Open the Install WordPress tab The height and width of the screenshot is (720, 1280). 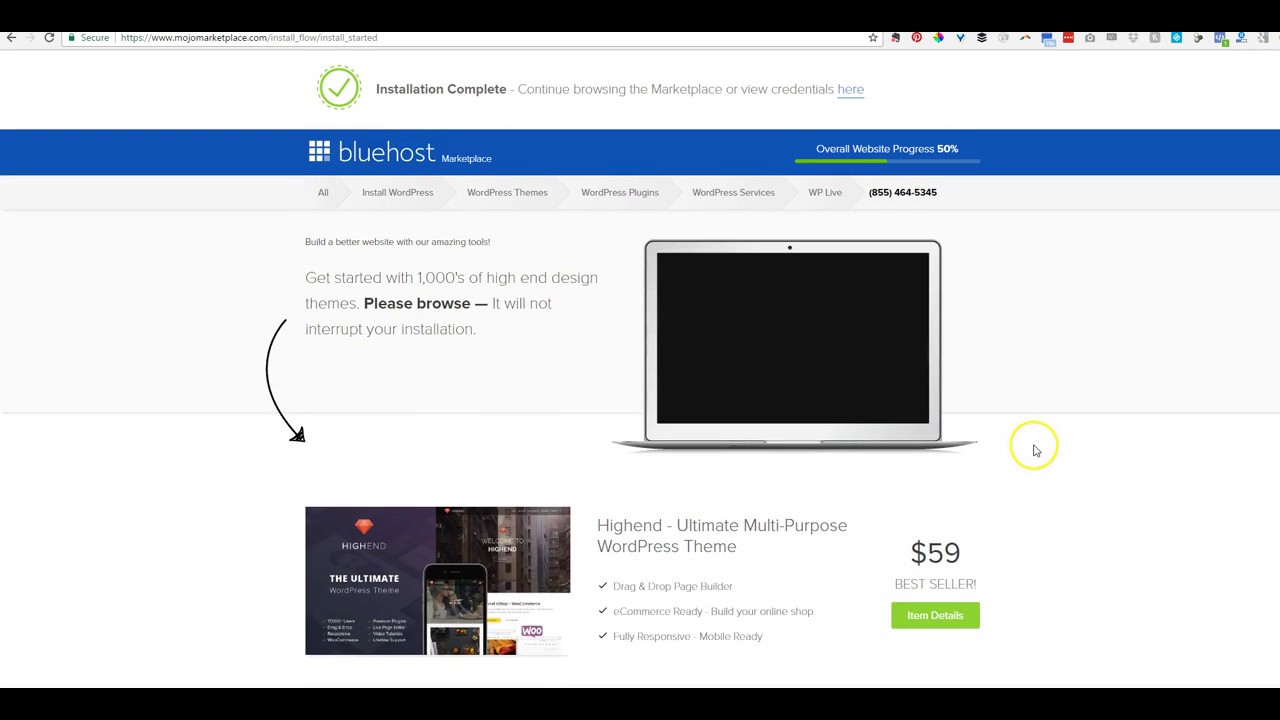(398, 192)
